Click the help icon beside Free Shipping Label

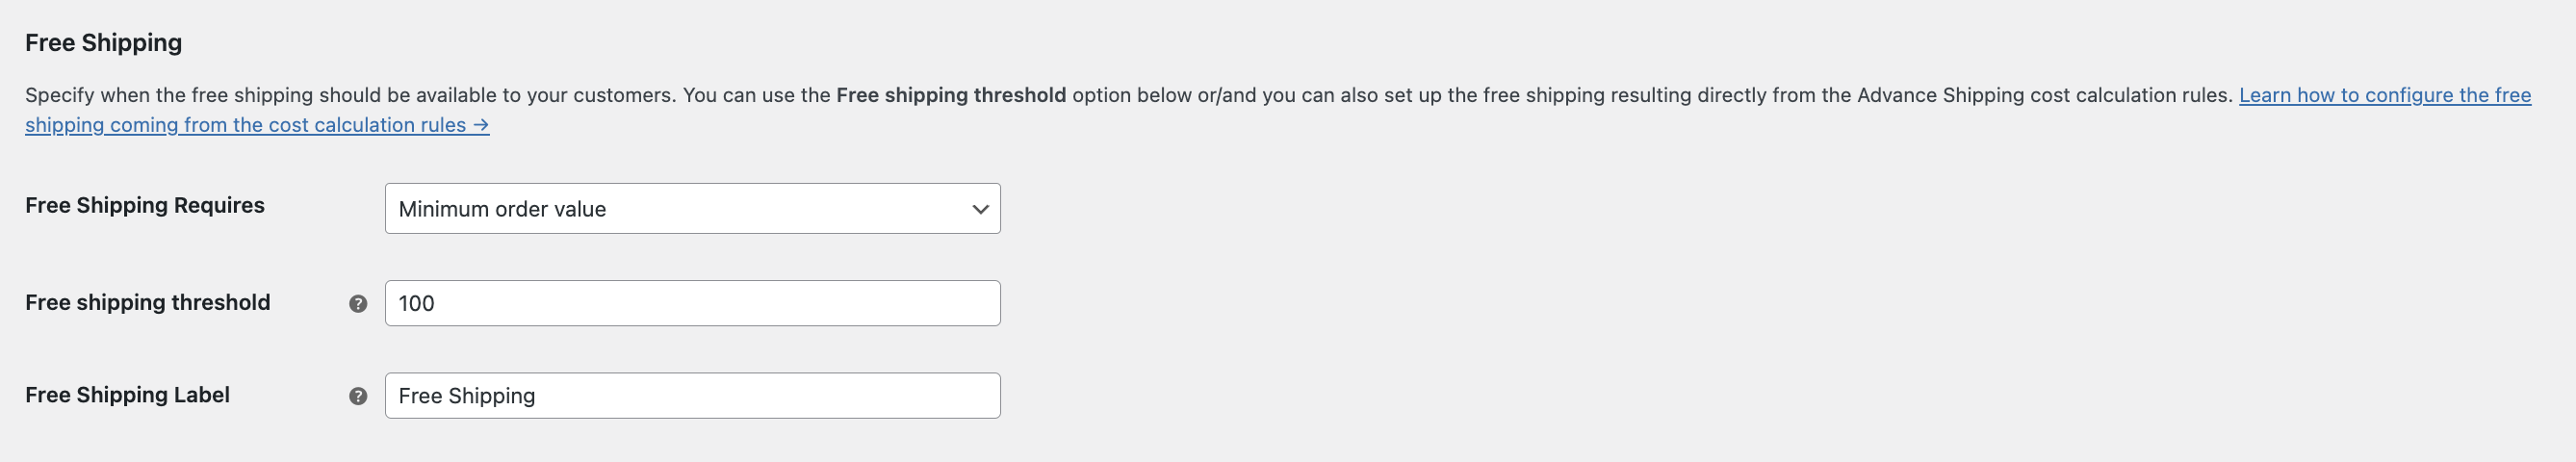click(x=358, y=396)
